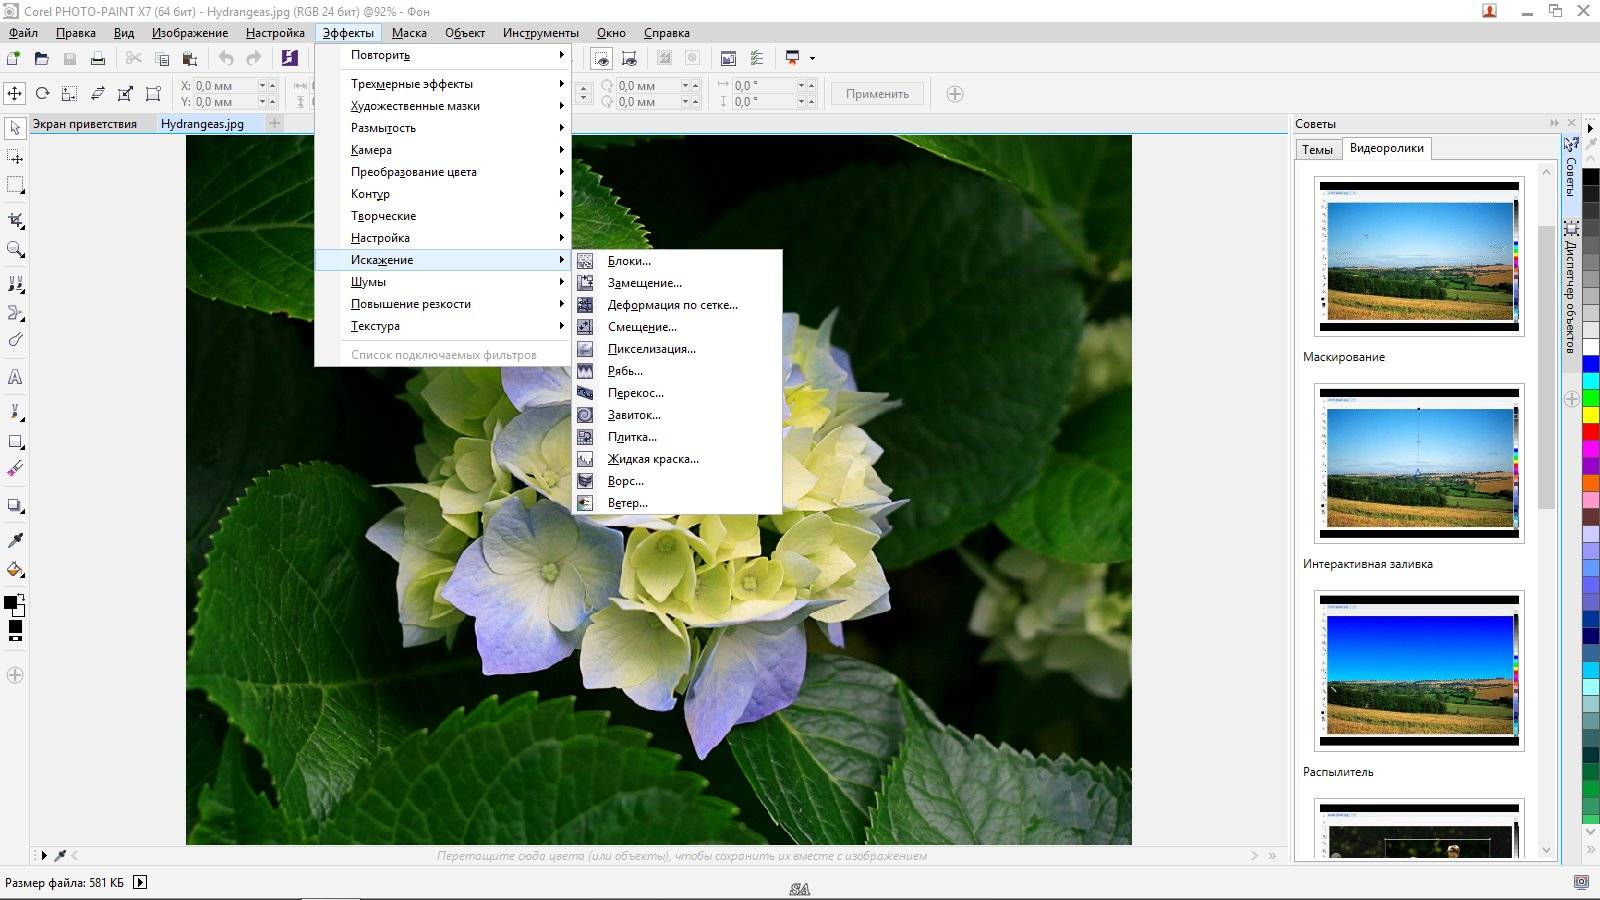
Task: Select Пикселизация in the Искажение submenu
Action: coord(650,348)
